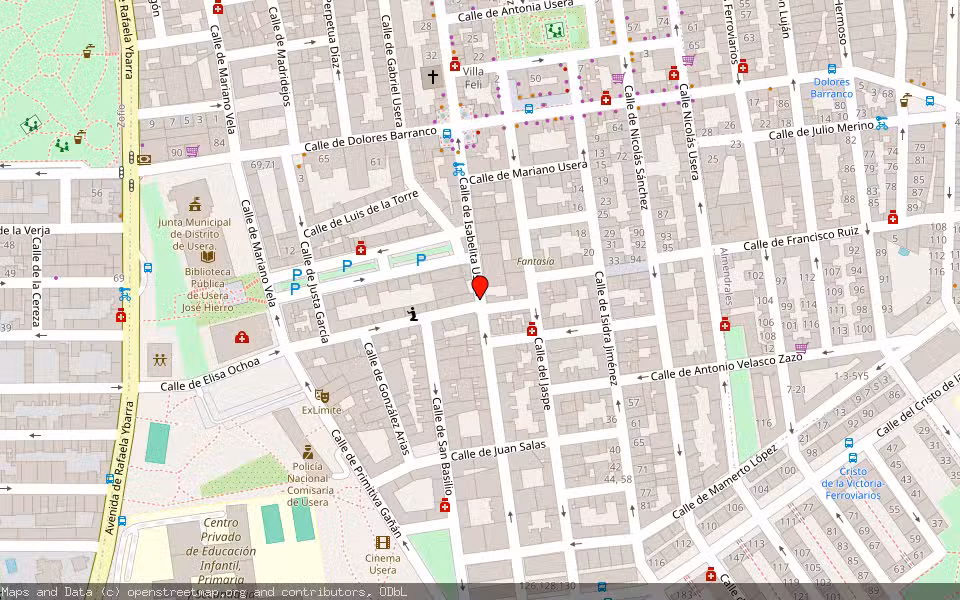Click the black information 'i' icon
The width and height of the screenshot is (960, 600).
tap(413, 314)
